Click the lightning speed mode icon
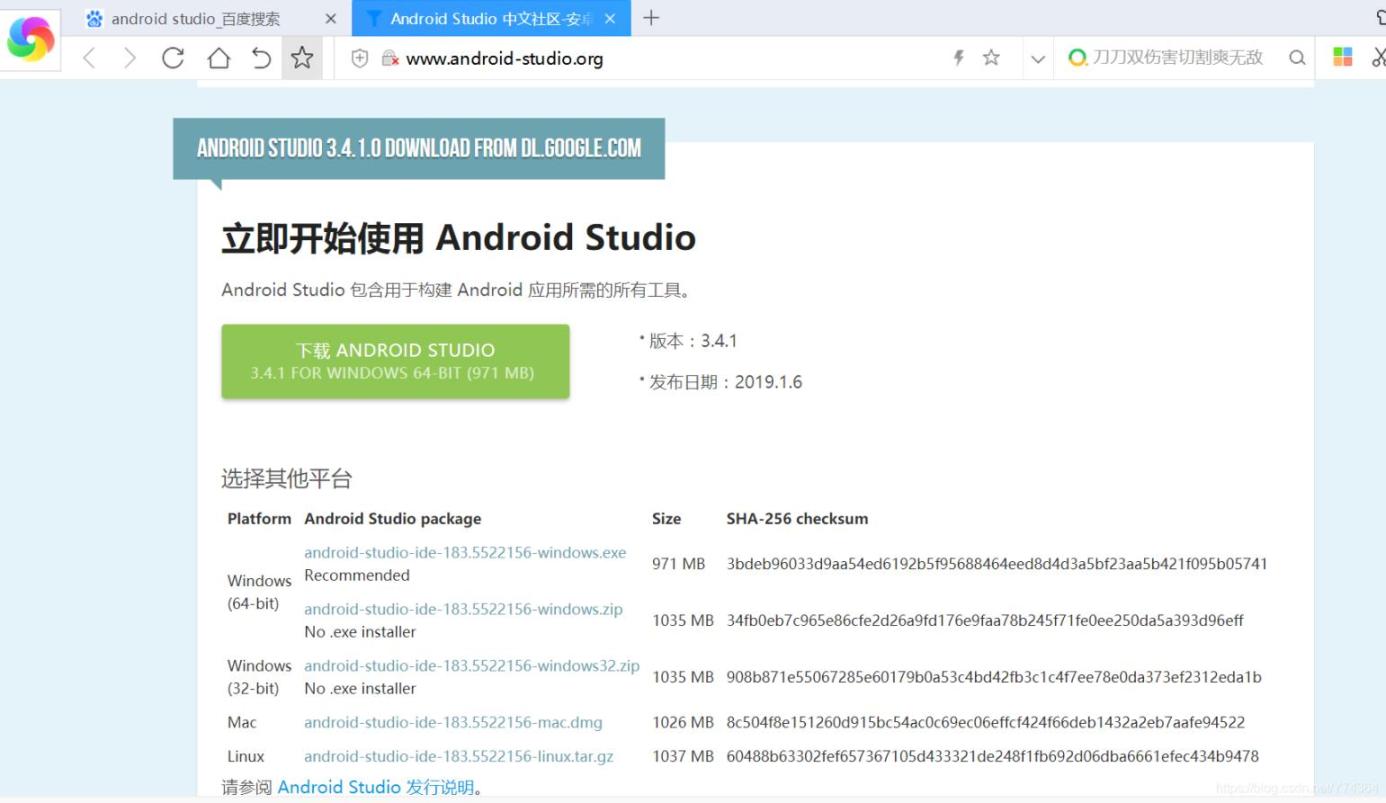The height and width of the screenshot is (803, 1386). click(x=958, y=58)
